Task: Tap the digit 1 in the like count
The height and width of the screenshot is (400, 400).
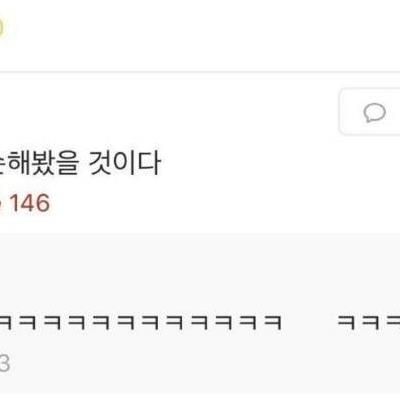Action: tap(14, 203)
